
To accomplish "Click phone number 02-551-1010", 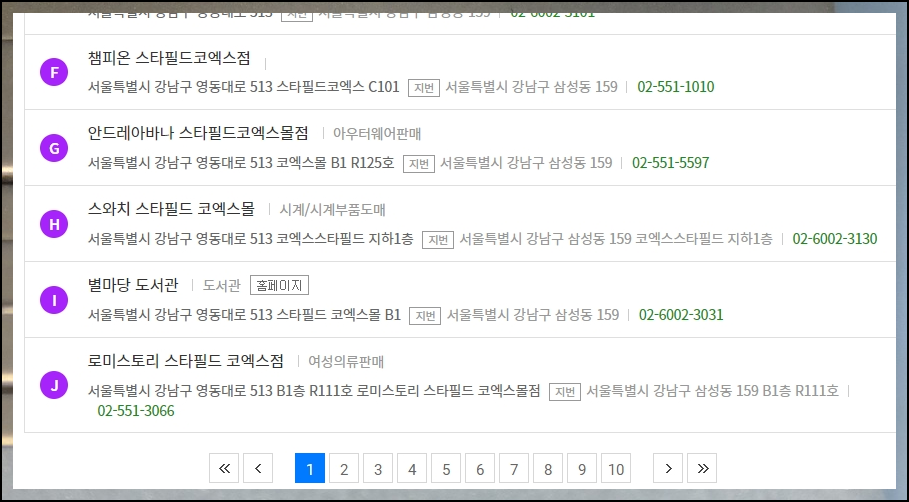I will (x=676, y=87).
